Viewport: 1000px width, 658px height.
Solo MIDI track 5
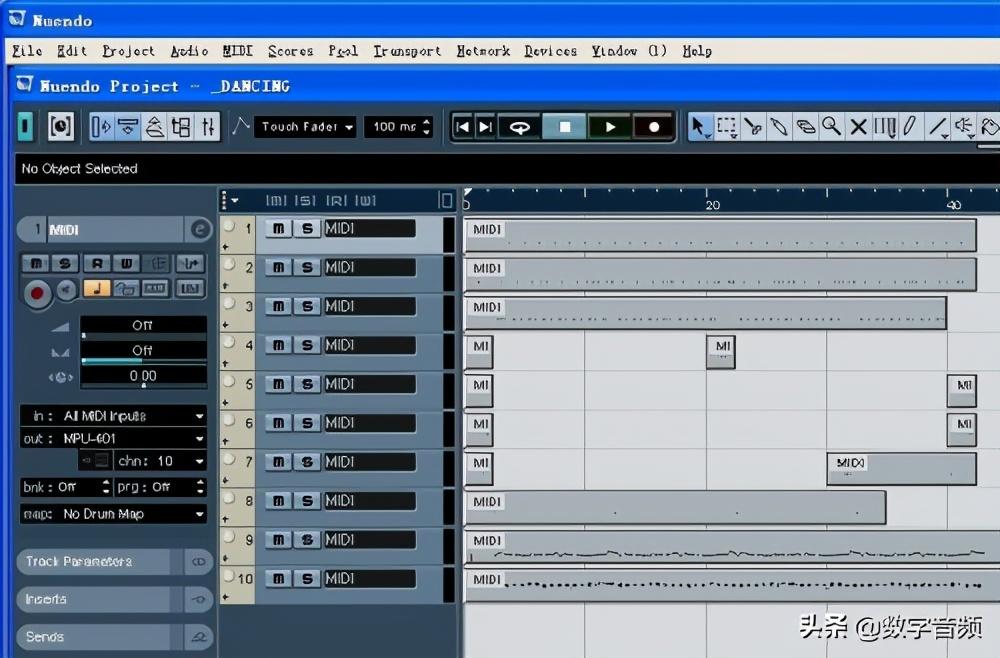pyautogui.click(x=307, y=384)
